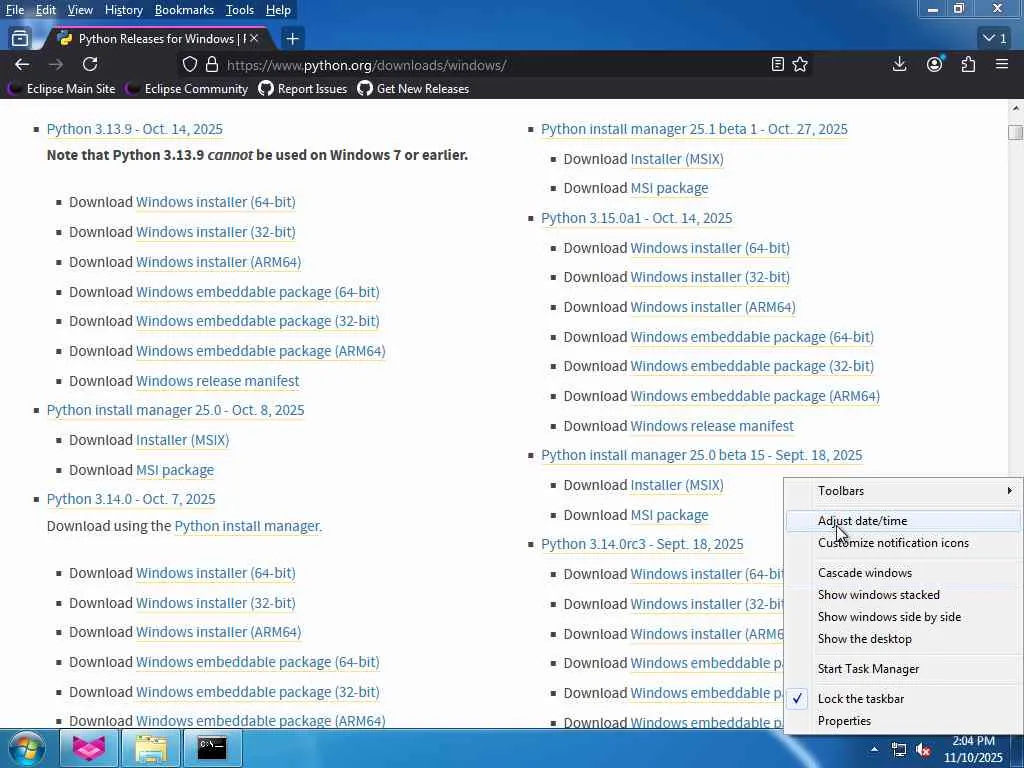Open a new browser tab
The width and height of the screenshot is (1024, 768).
coord(293,39)
